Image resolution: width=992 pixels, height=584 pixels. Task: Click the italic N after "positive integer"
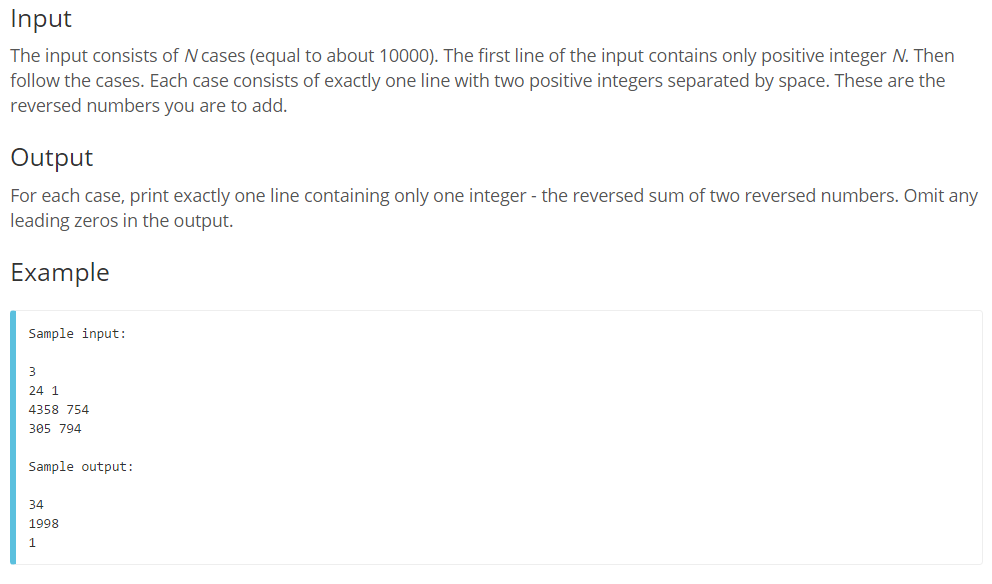point(894,56)
